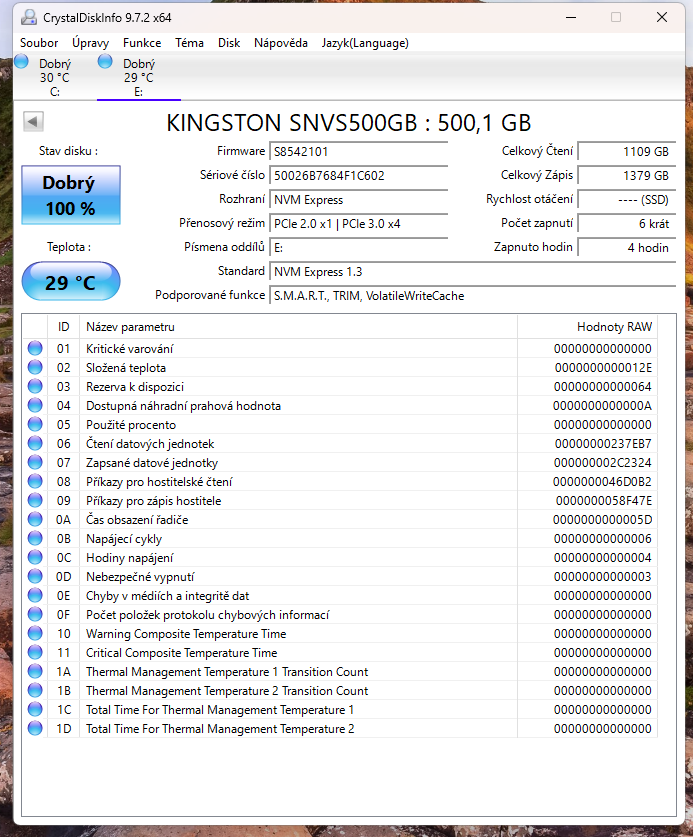Open the Nápověda menu
Viewport: 693px width, 837px height.
pos(281,43)
